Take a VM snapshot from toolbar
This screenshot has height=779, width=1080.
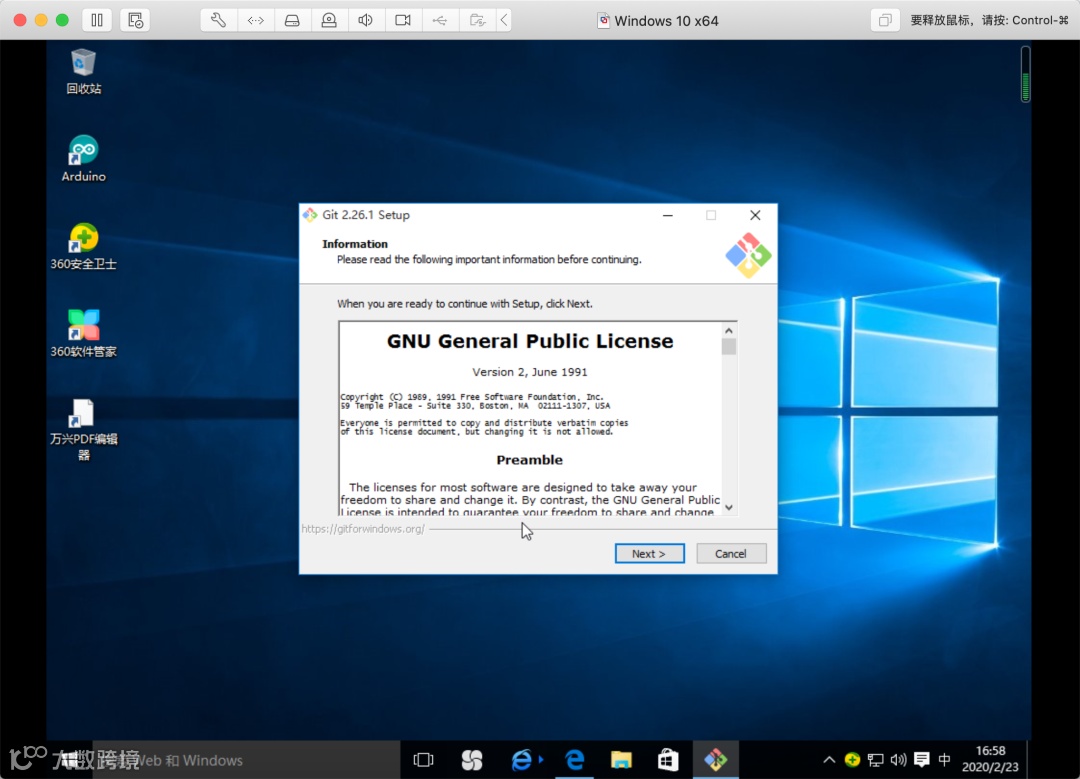(135, 20)
